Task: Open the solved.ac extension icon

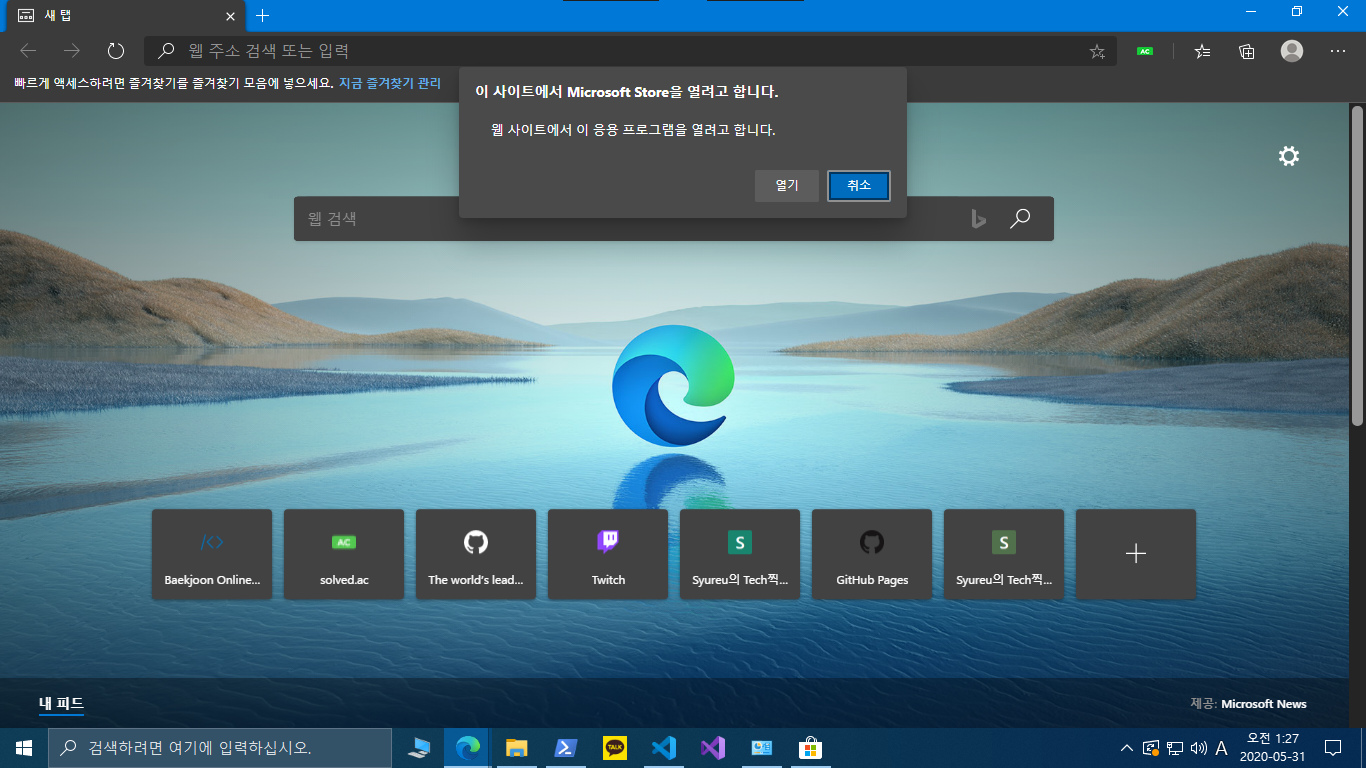Action: coord(1145,51)
